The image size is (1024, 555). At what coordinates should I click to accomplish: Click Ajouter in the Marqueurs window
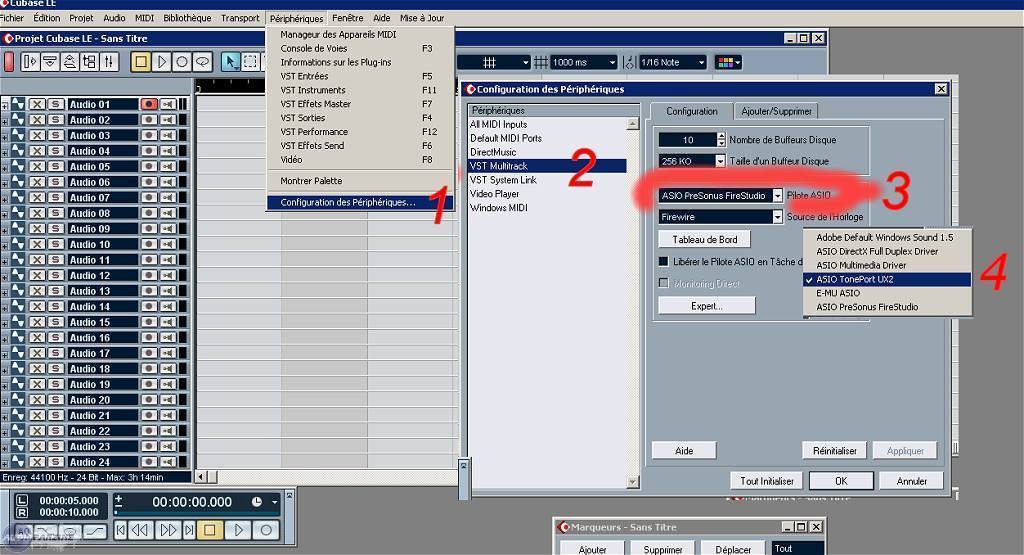[592, 550]
